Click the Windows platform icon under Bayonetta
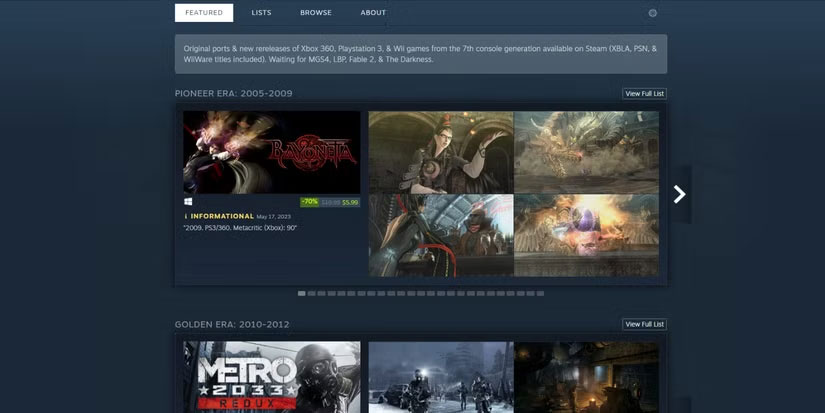This screenshot has width=825, height=413. tap(188, 202)
